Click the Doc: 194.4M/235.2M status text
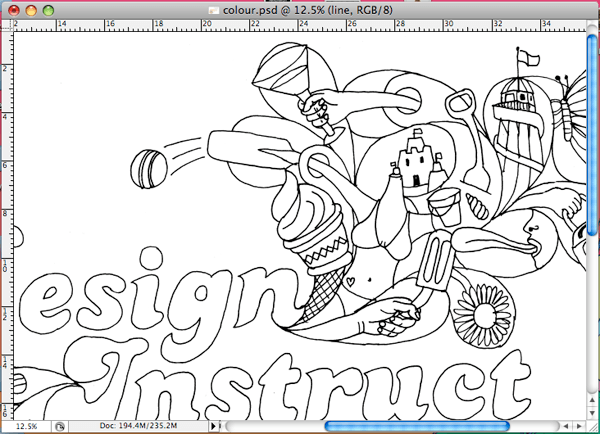Image resolution: width=600 pixels, height=434 pixels. tap(138, 426)
